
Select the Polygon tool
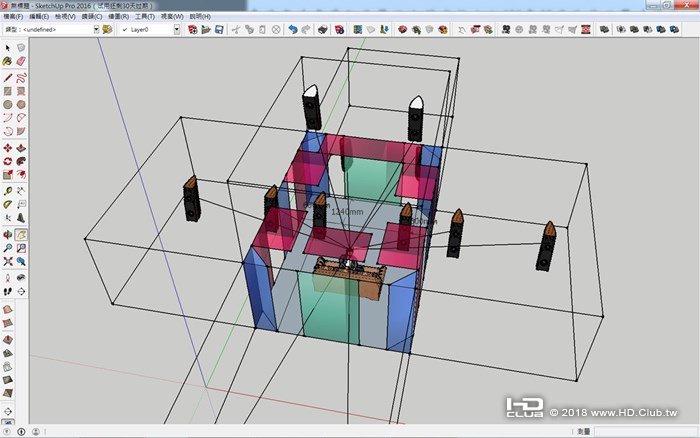coord(21,104)
